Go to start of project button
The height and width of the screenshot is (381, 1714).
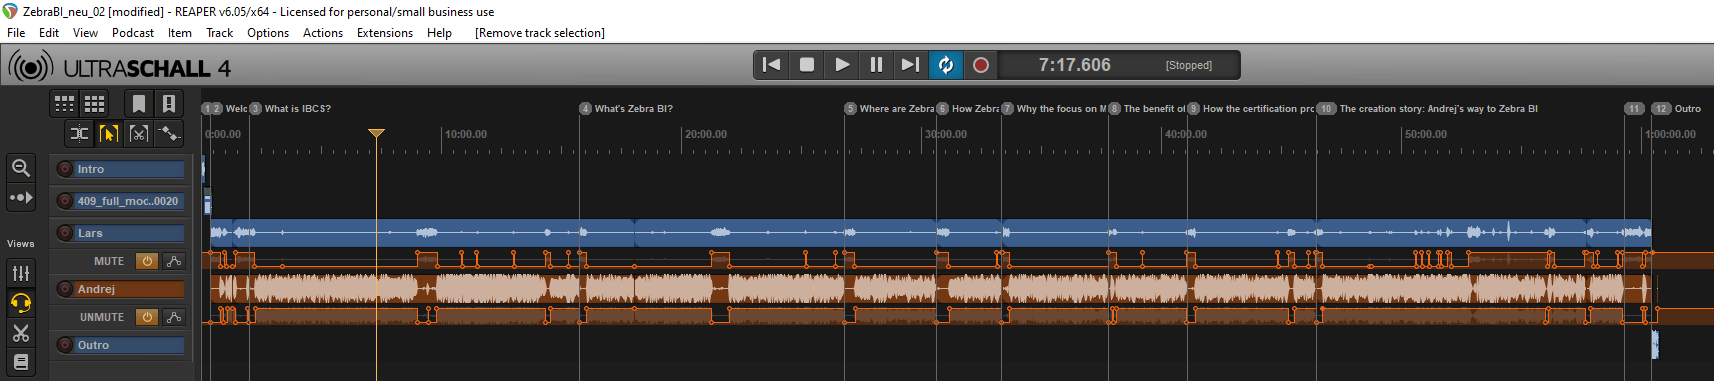click(771, 65)
